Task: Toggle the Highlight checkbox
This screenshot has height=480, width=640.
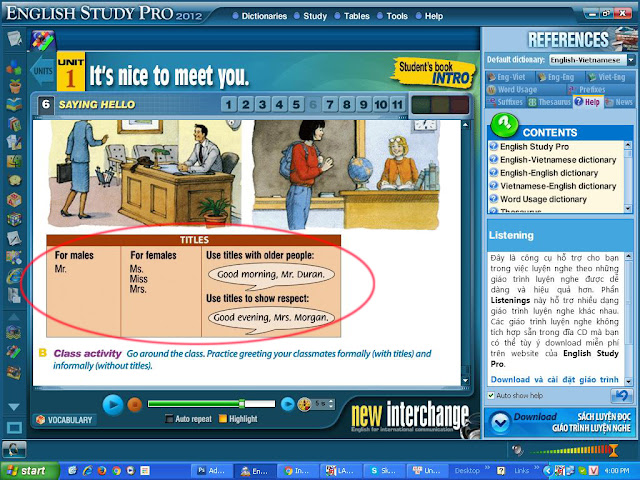Action: [222, 419]
